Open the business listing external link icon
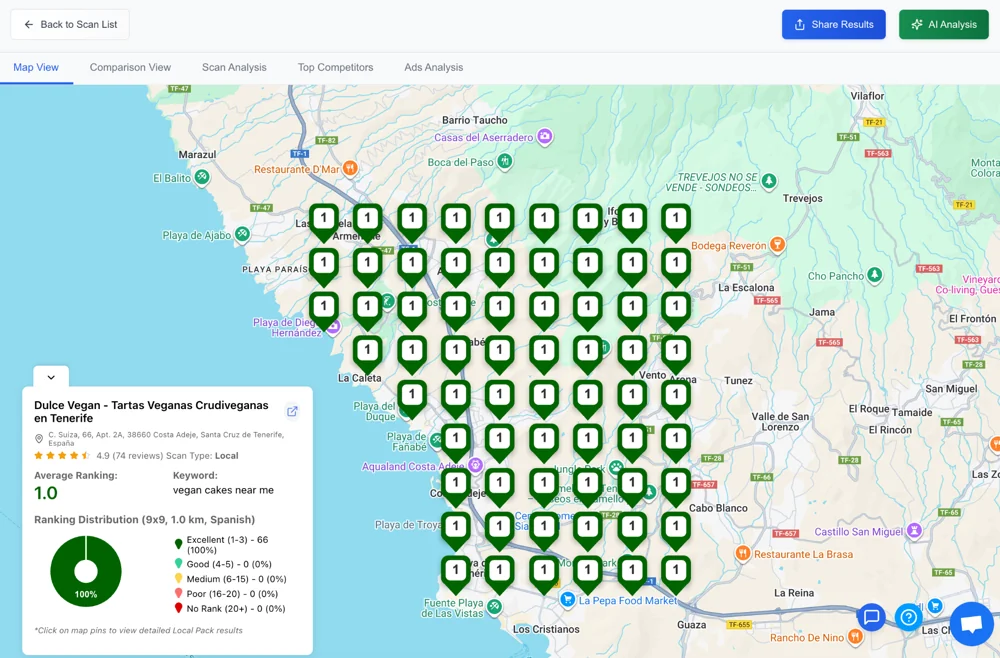 pyautogui.click(x=292, y=411)
